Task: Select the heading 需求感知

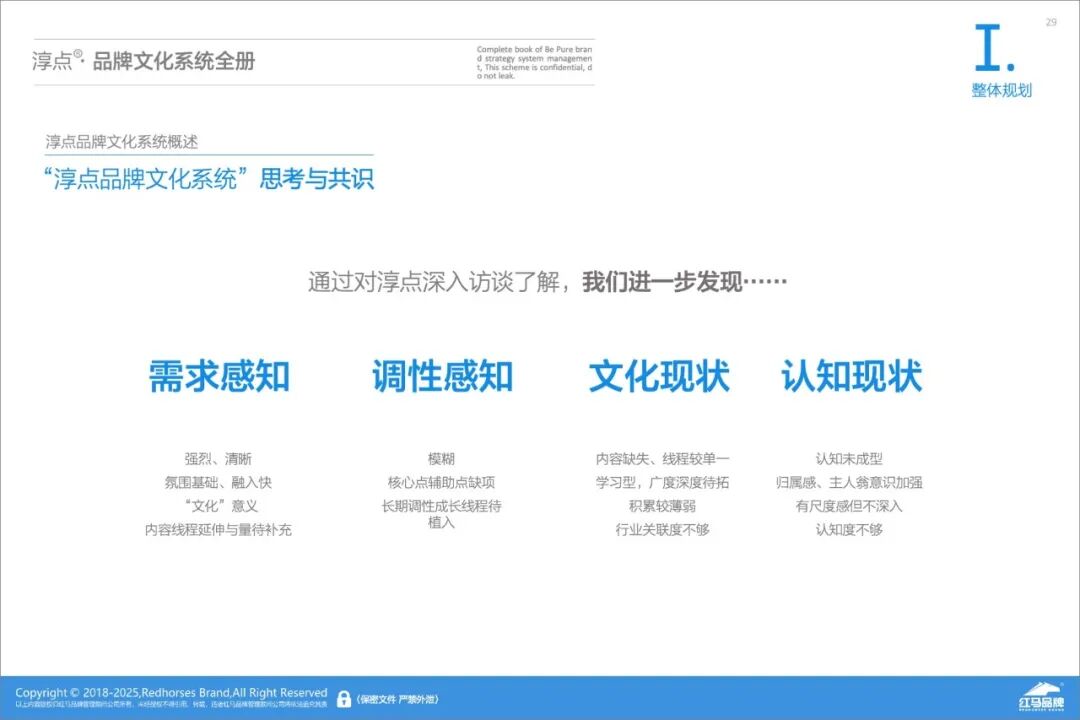Action: pyautogui.click(x=219, y=376)
